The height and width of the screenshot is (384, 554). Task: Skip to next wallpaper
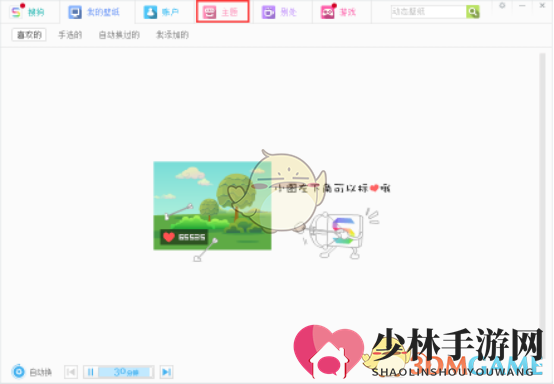click(166, 372)
